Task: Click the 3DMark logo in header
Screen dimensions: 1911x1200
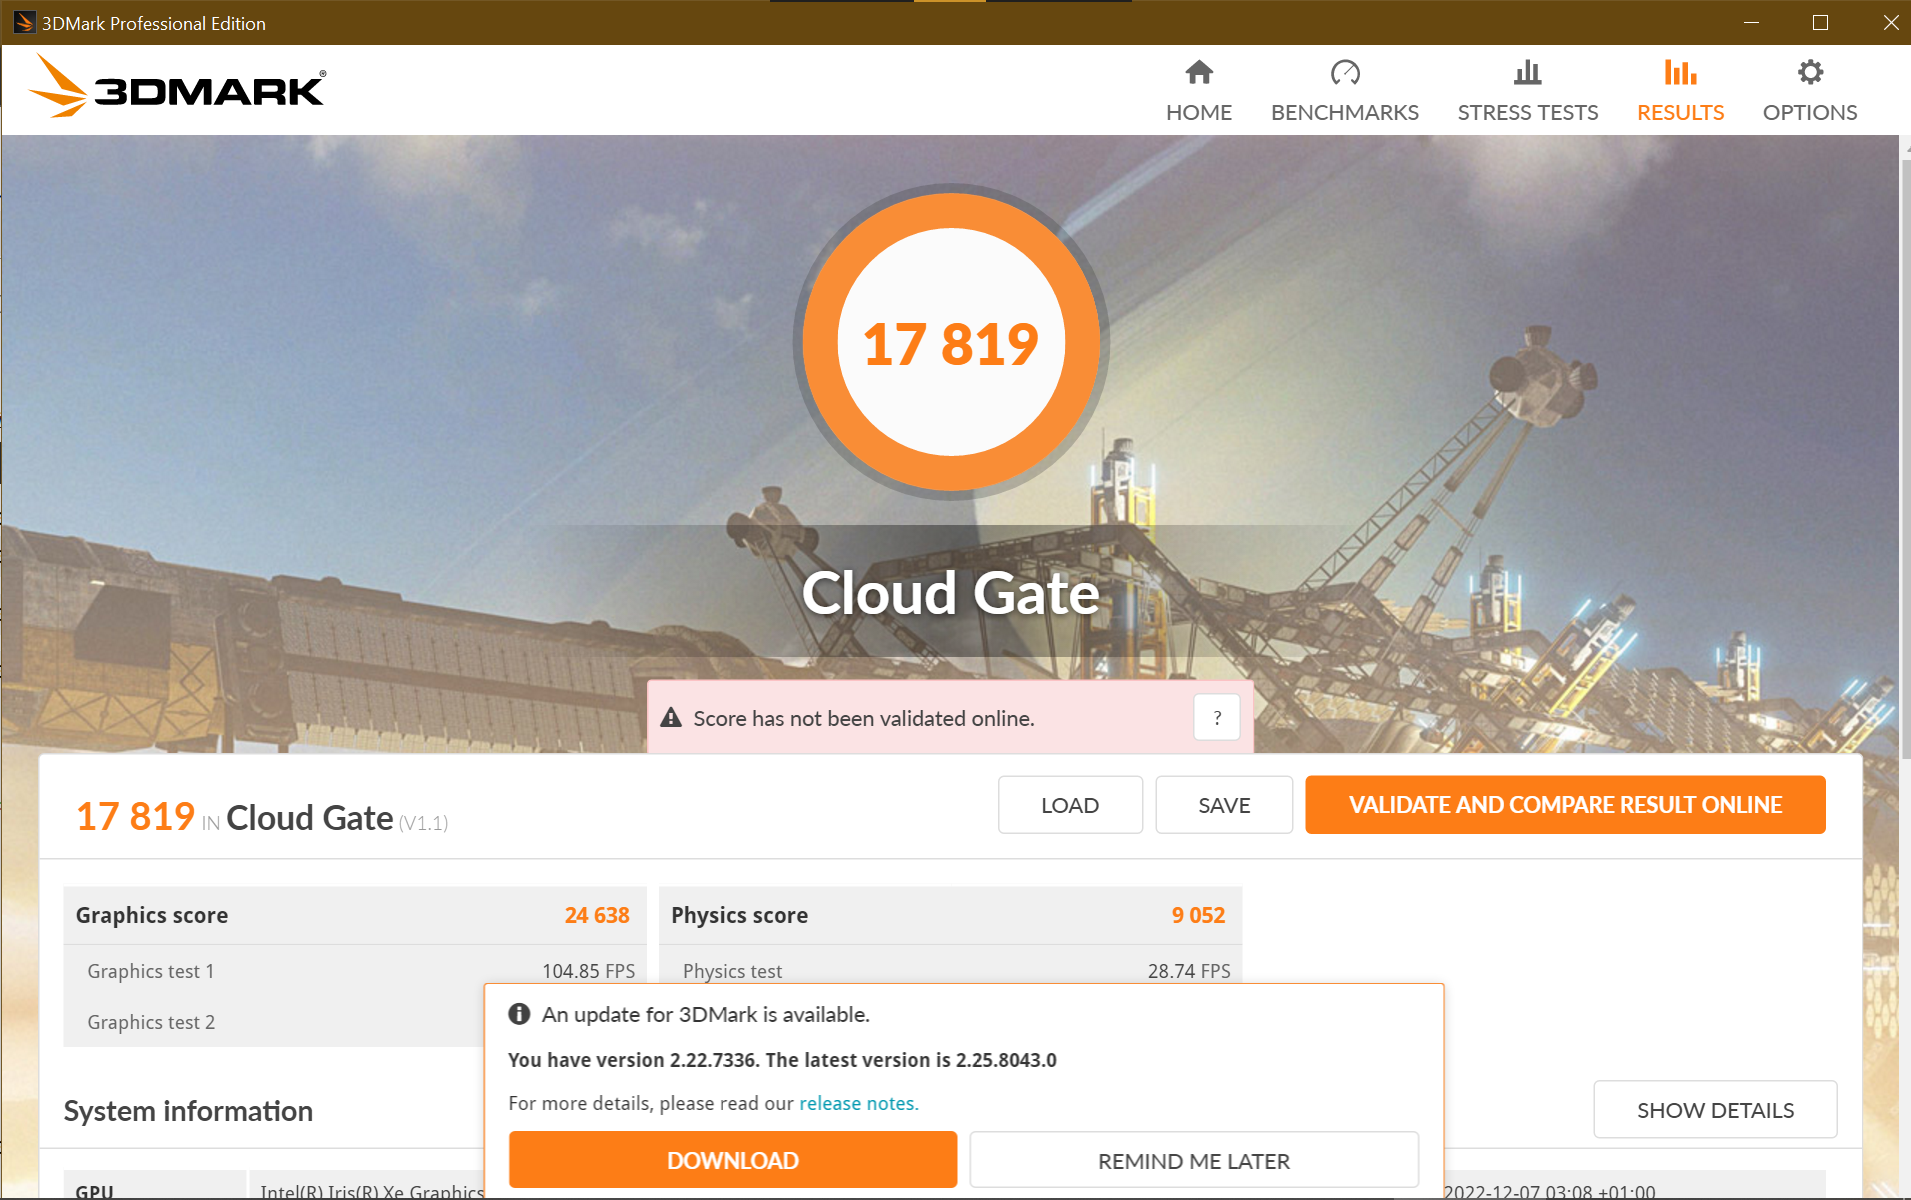Action: tap(177, 86)
